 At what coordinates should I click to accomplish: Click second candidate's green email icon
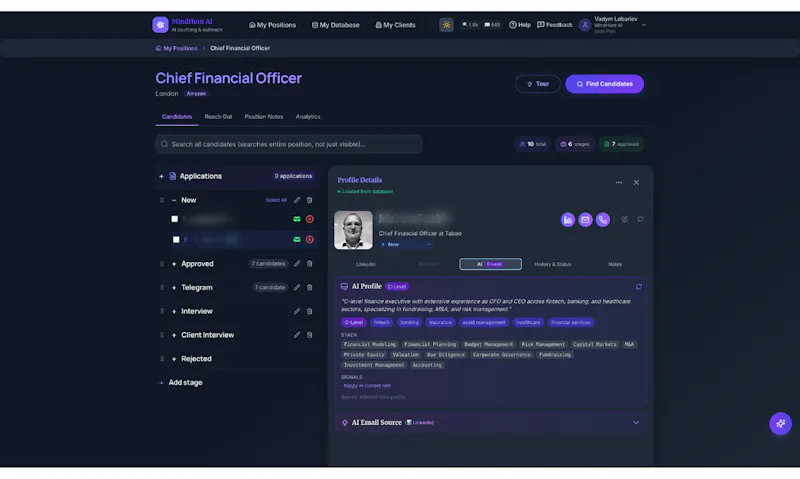296,239
